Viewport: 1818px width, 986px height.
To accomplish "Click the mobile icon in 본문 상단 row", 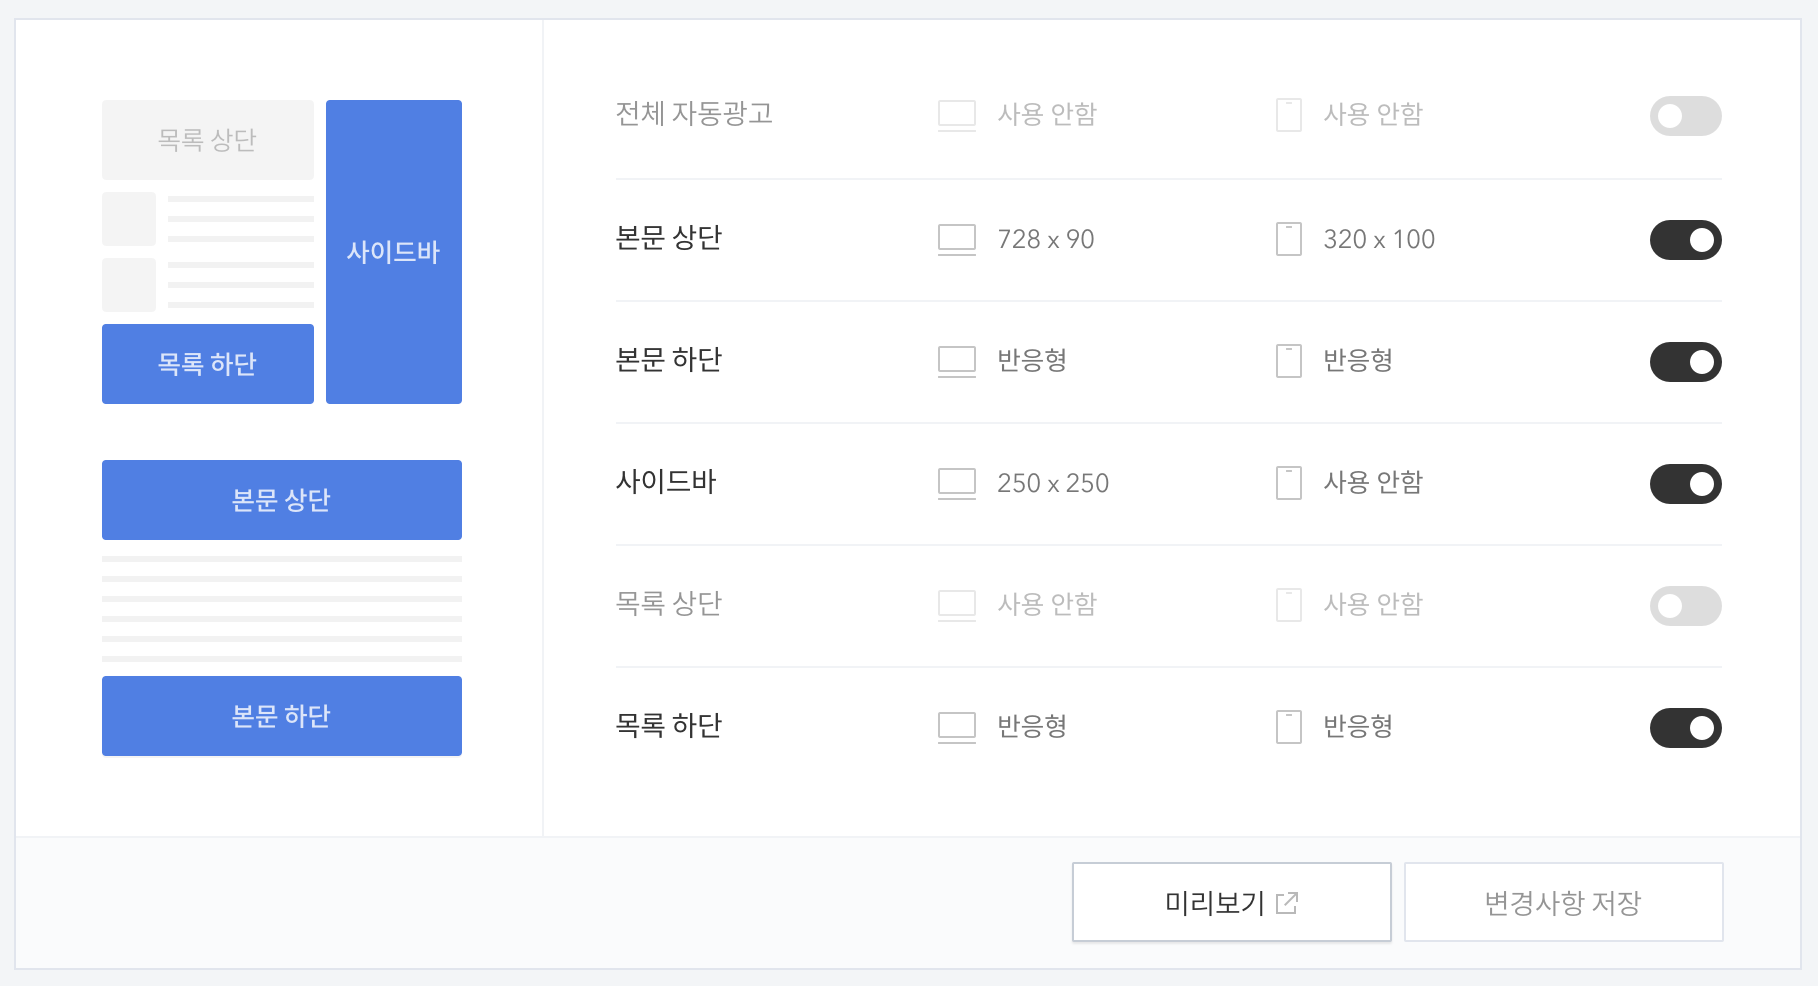I will [1288, 240].
